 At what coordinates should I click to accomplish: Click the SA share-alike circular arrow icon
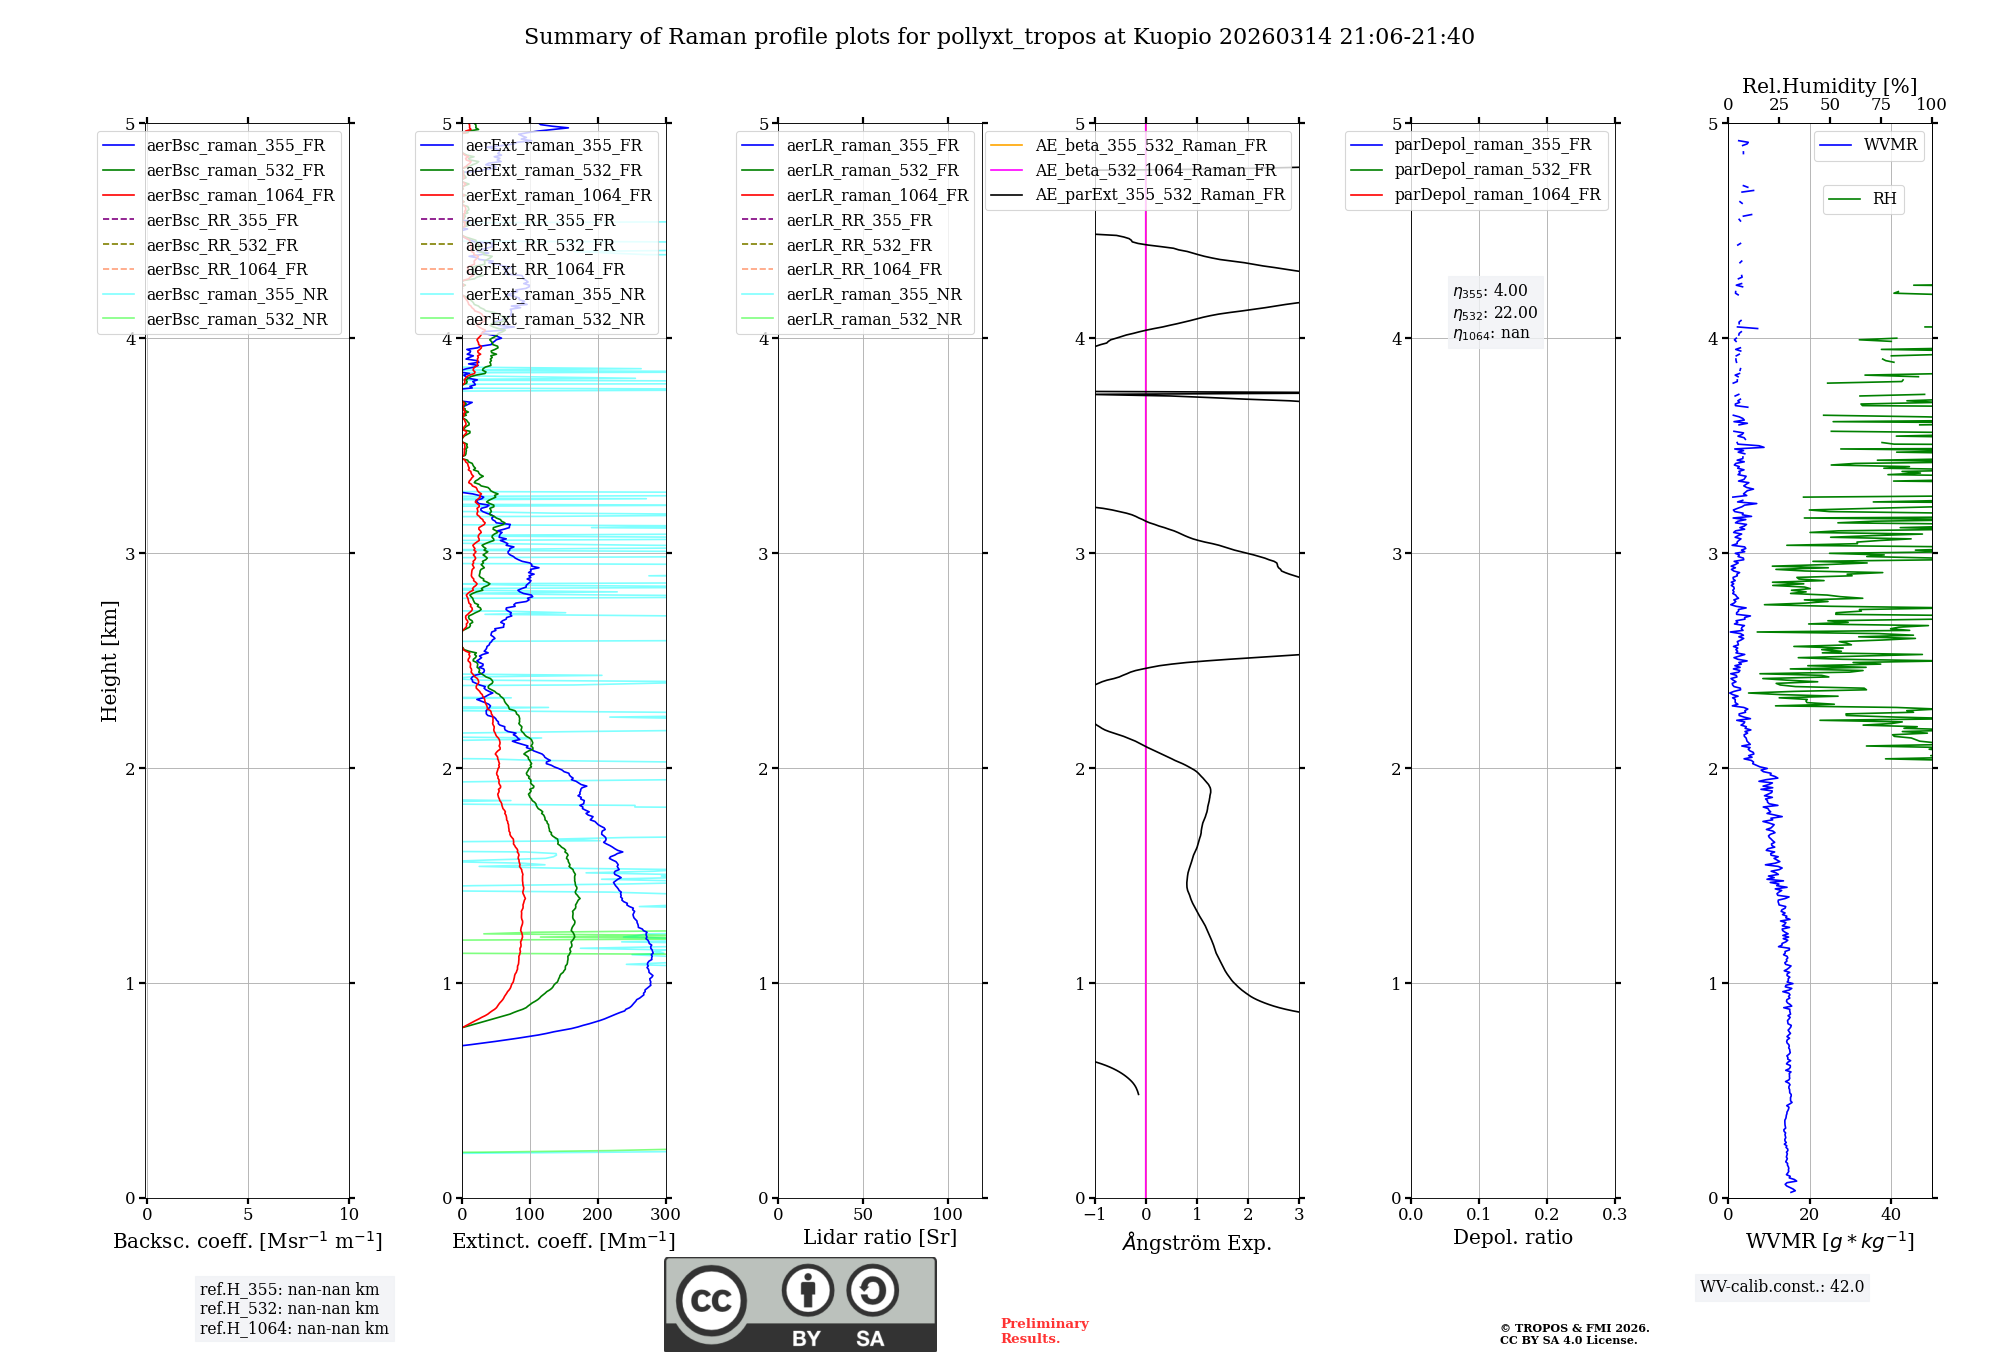coord(872,1290)
